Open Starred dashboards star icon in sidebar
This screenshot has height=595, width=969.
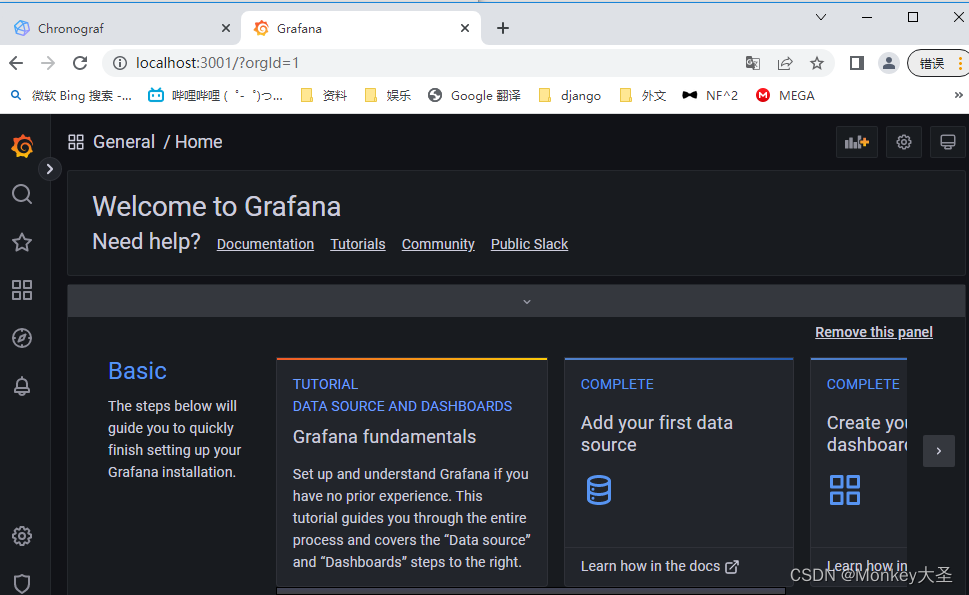(22, 242)
